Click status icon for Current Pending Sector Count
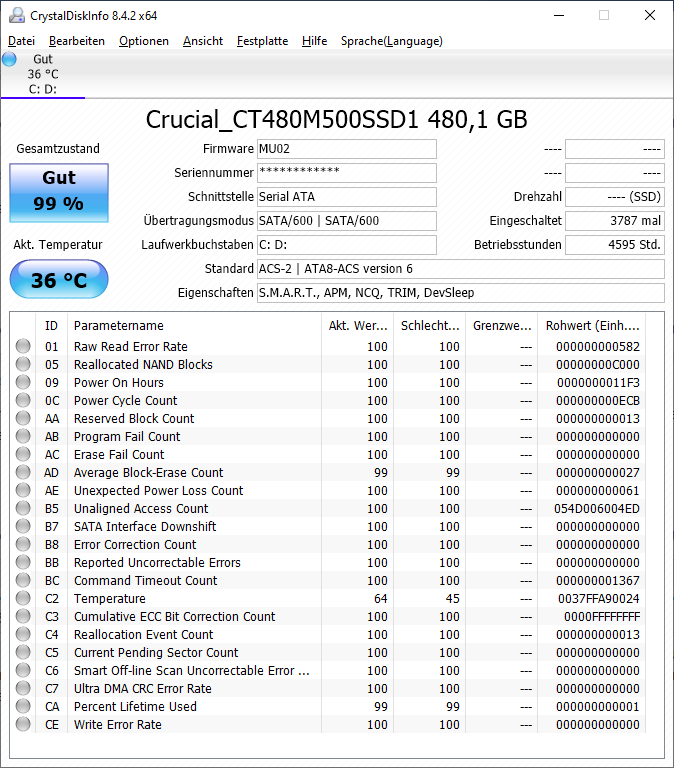This screenshot has width=674, height=768. [x=23, y=652]
